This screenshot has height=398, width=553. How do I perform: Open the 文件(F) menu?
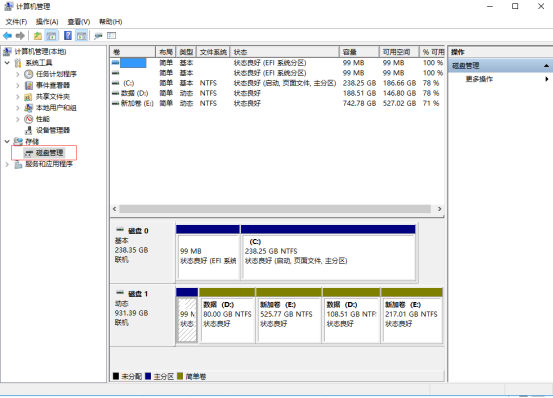pyautogui.click(x=16, y=22)
